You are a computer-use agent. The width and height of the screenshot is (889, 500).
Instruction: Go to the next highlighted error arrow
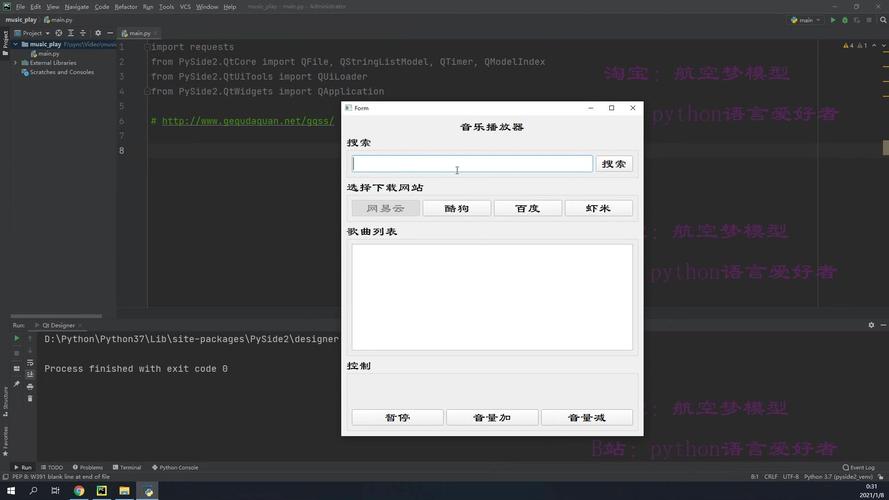(883, 45)
